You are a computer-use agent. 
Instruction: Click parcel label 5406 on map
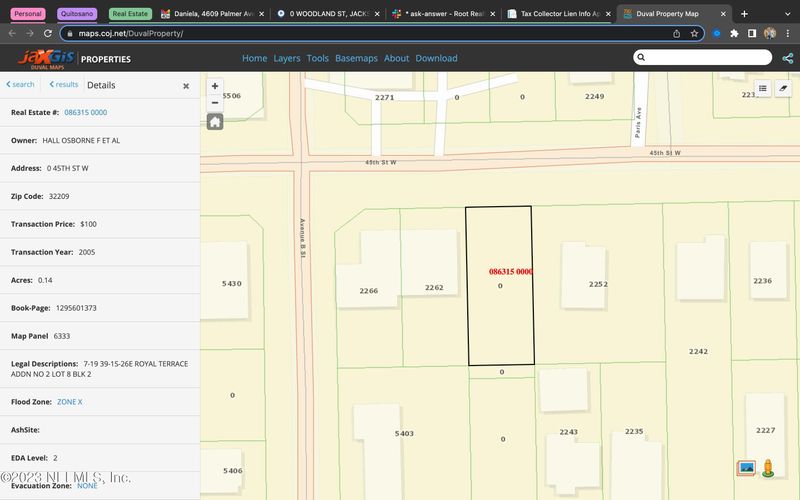[233, 471]
